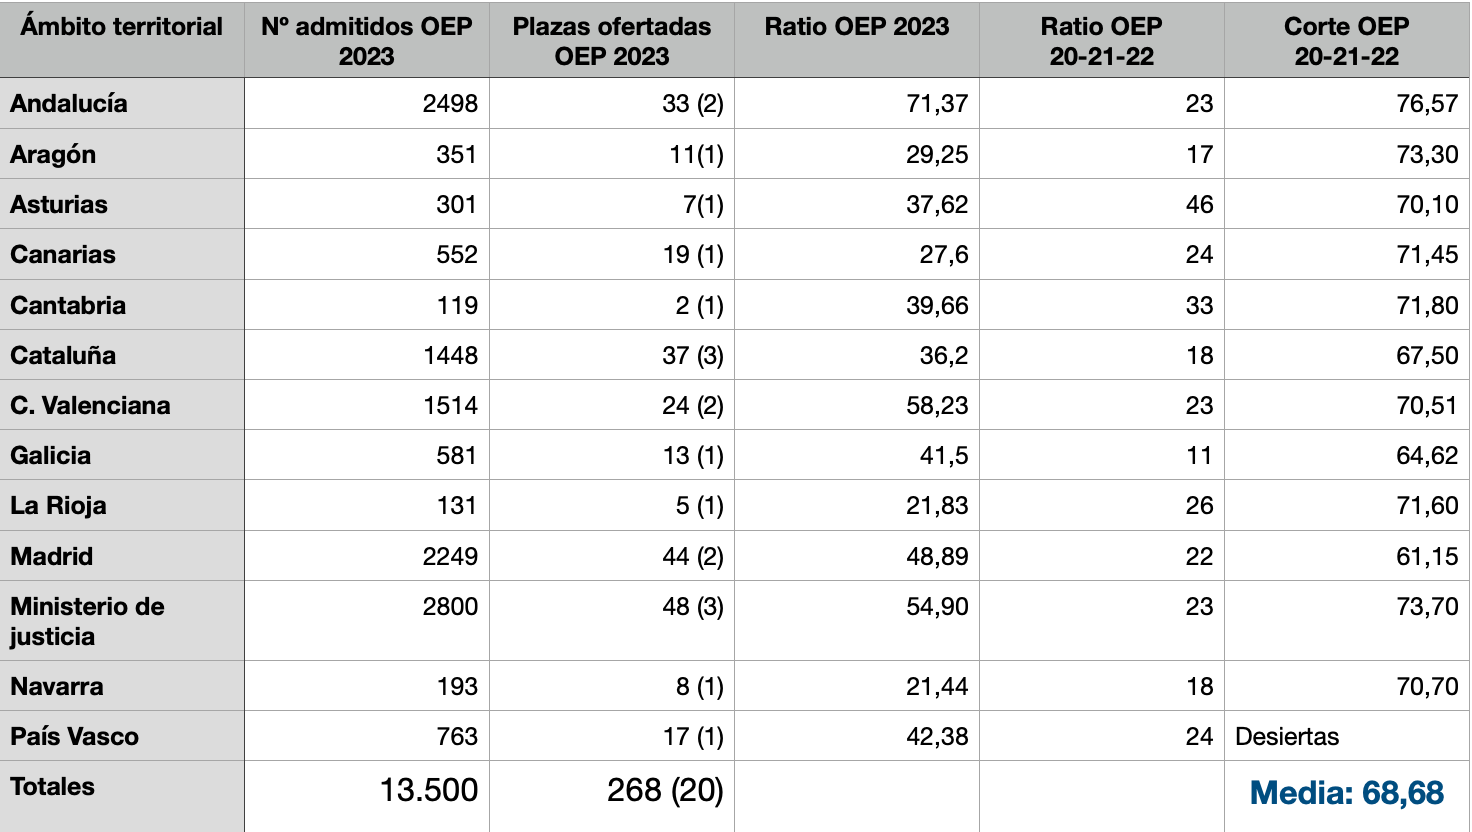1472x832 pixels.
Task: Click the Aragón admitidos cell showing 351
Action: click(x=456, y=155)
